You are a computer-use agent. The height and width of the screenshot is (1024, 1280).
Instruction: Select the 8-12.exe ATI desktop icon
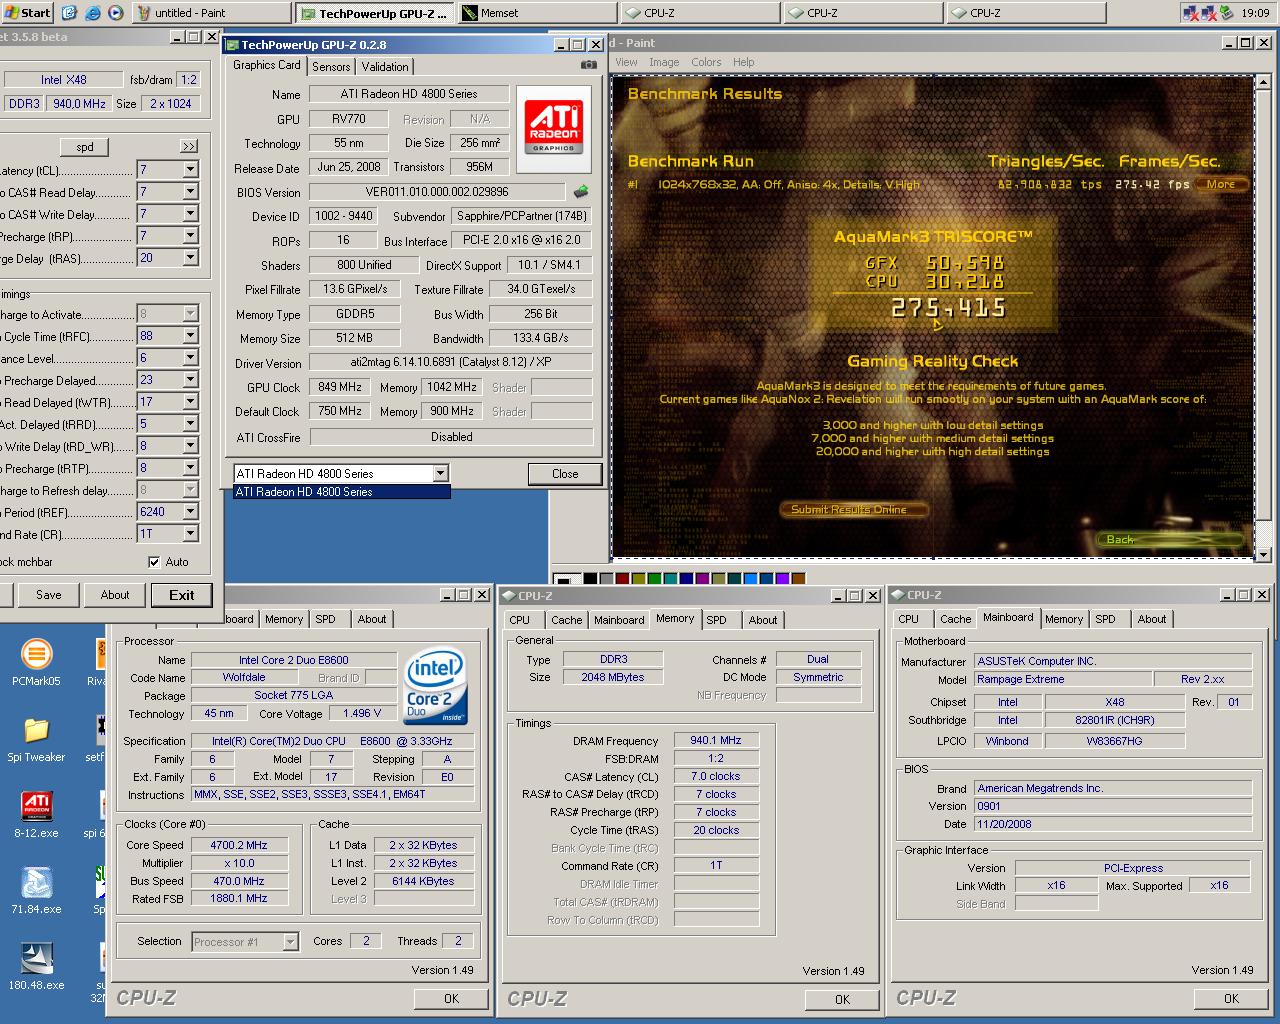point(36,814)
